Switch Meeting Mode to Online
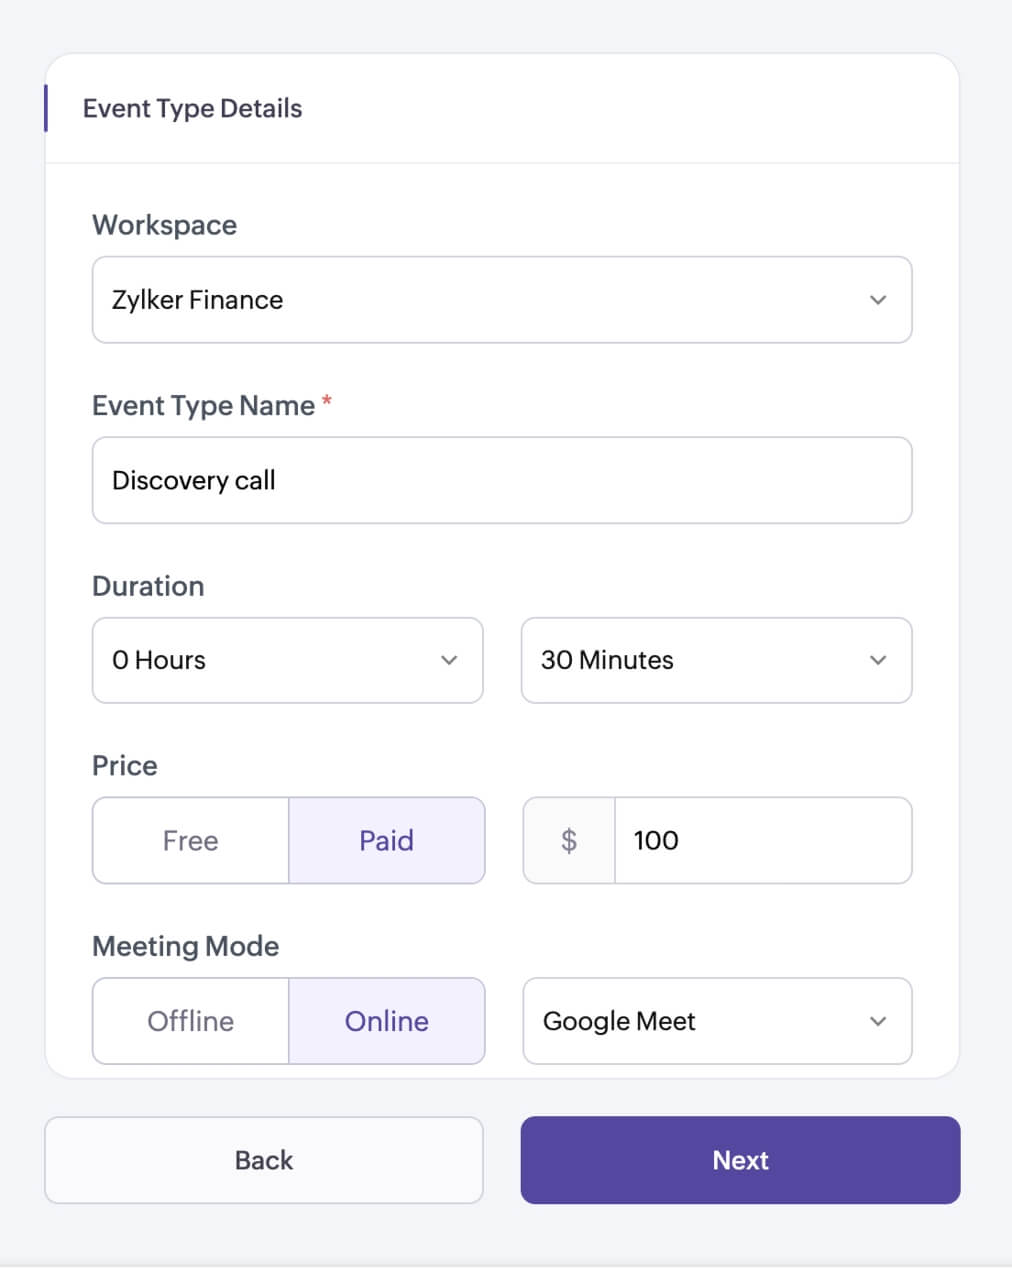 point(386,1021)
